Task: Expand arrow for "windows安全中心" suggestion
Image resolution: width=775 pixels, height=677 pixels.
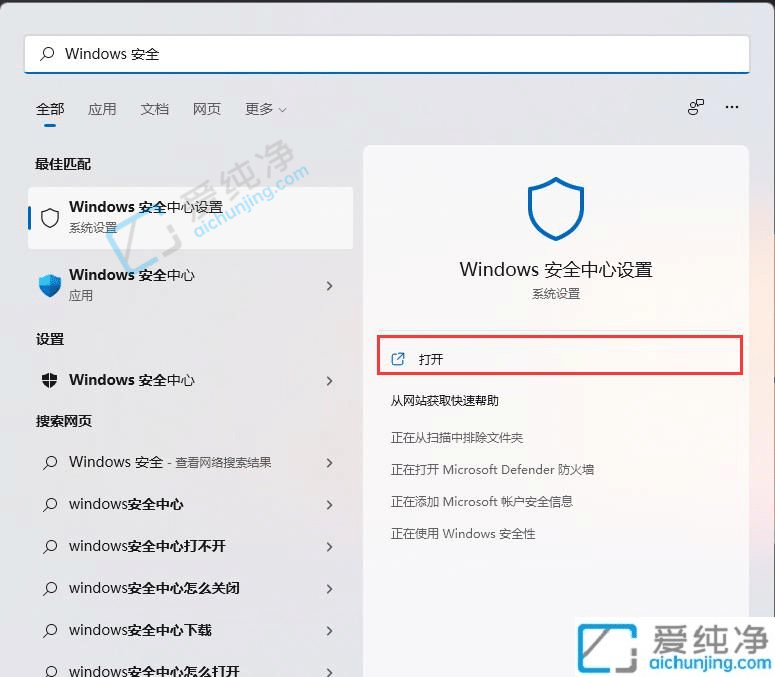Action: coord(329,505)
